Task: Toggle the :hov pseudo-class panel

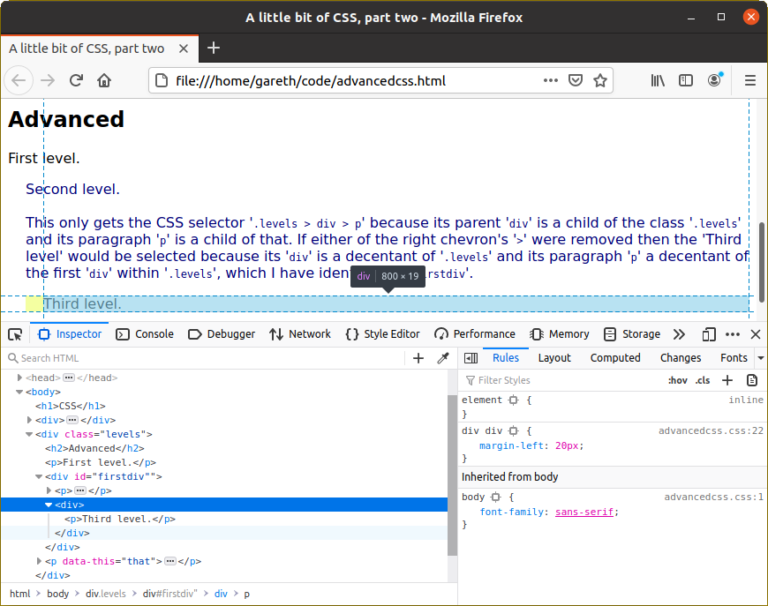Action: click(677, 381)
